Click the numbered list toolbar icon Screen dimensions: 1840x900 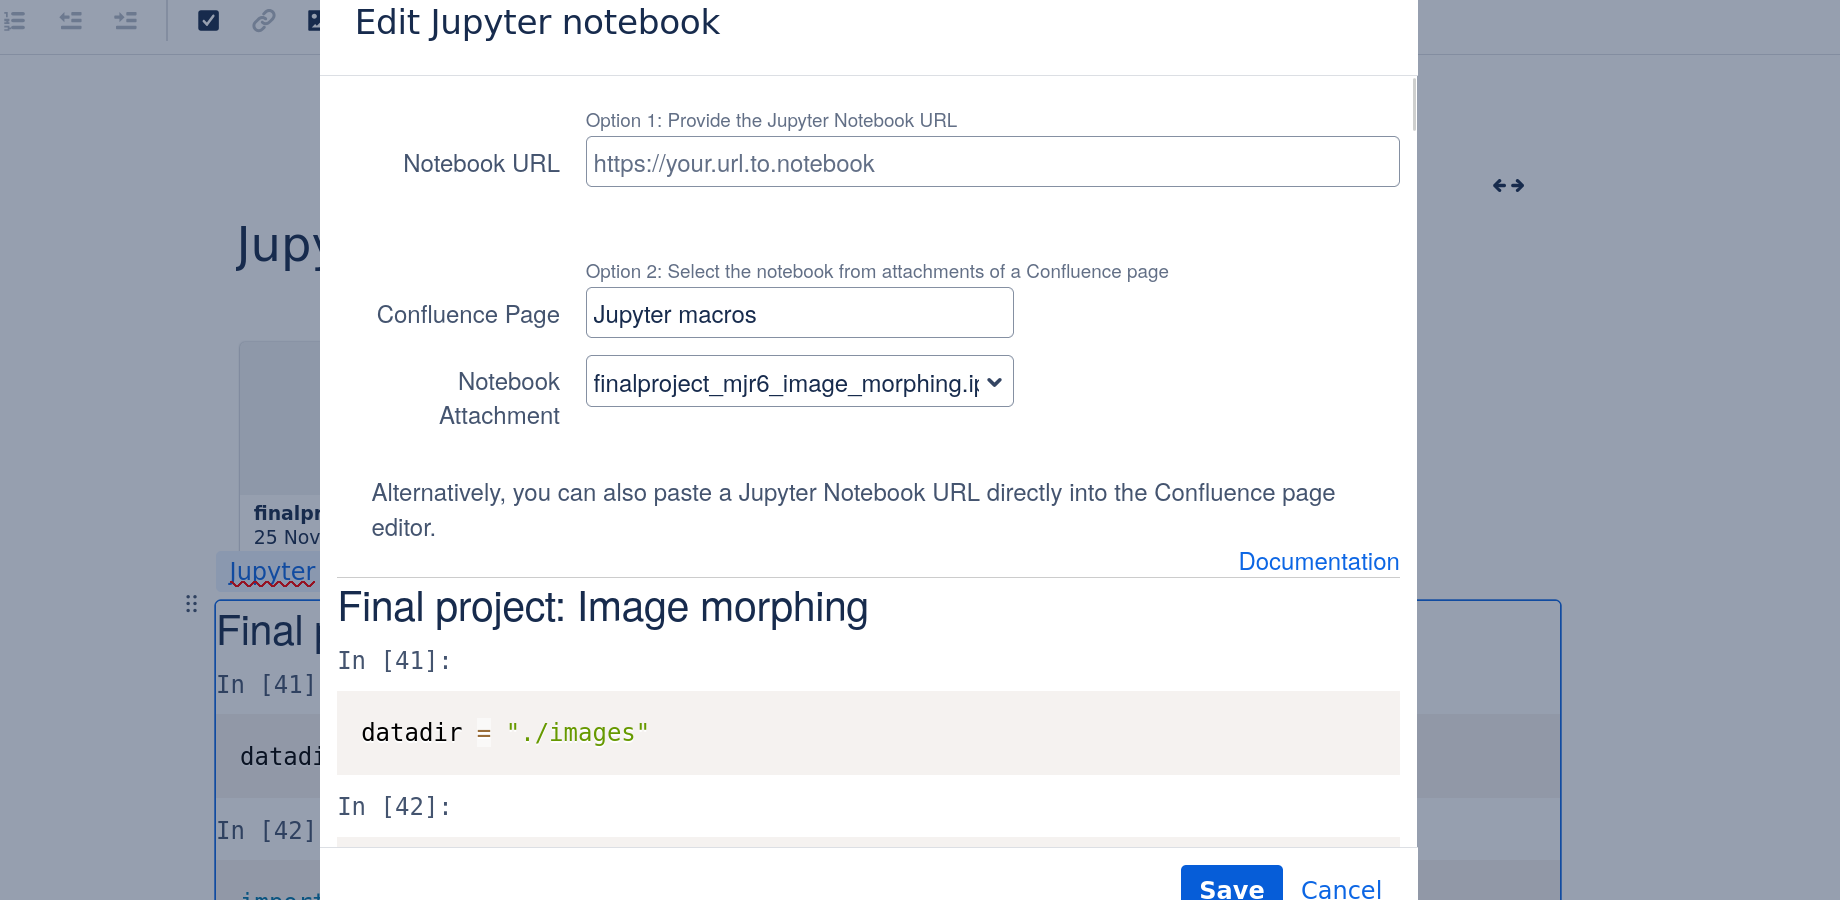tap(14, 20)
